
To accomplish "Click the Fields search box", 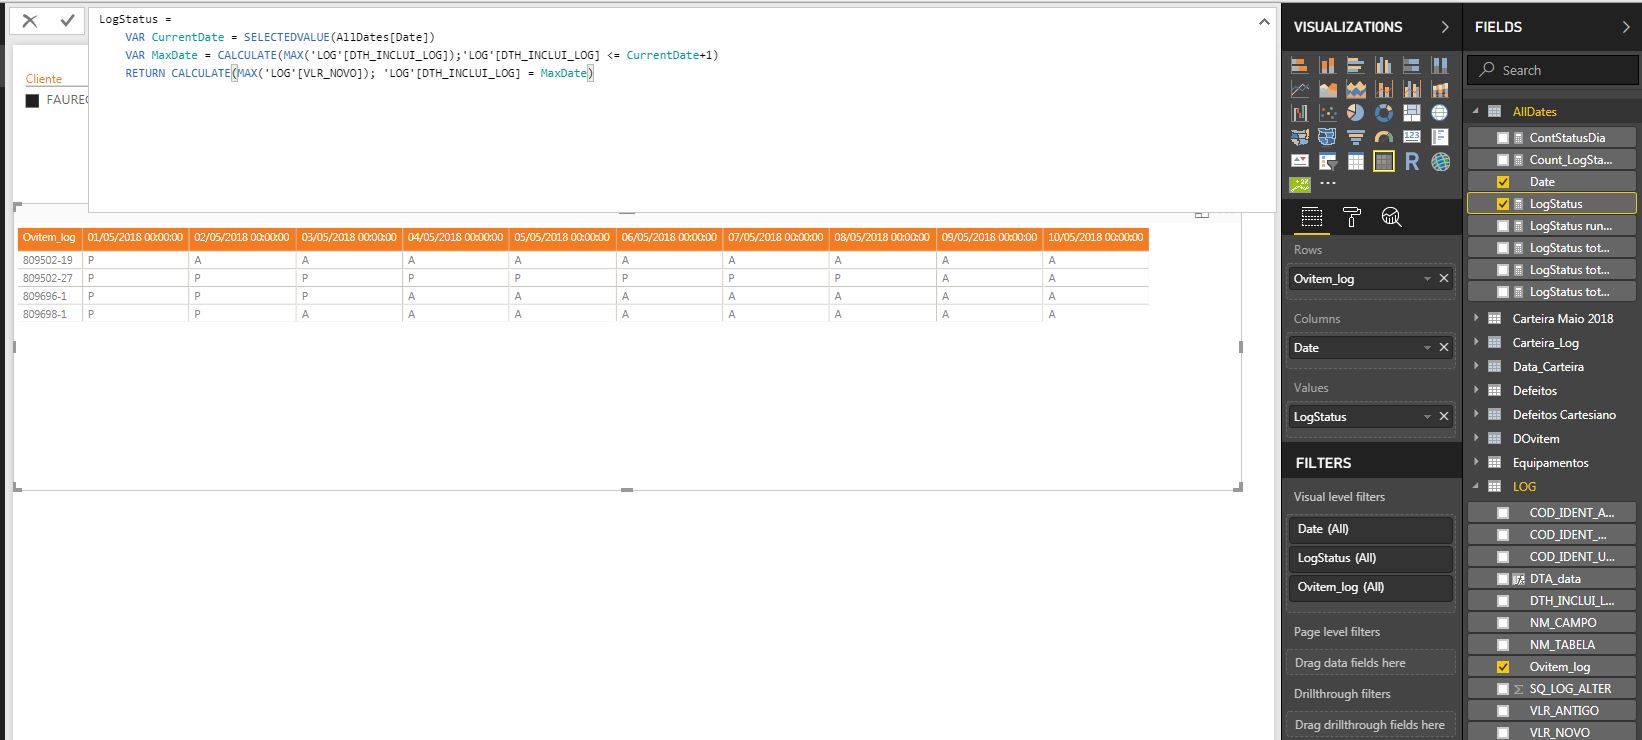I will click(1552, 70).
